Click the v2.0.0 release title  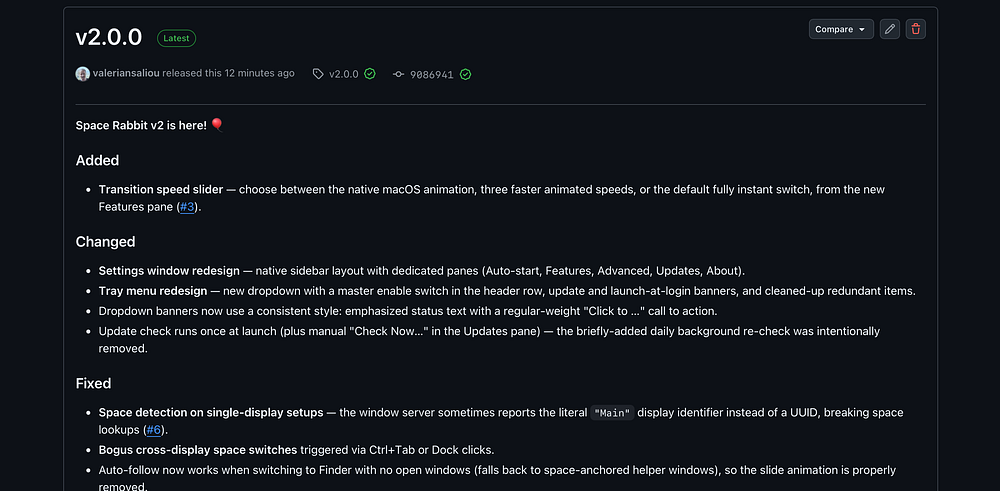click(109, 38)
